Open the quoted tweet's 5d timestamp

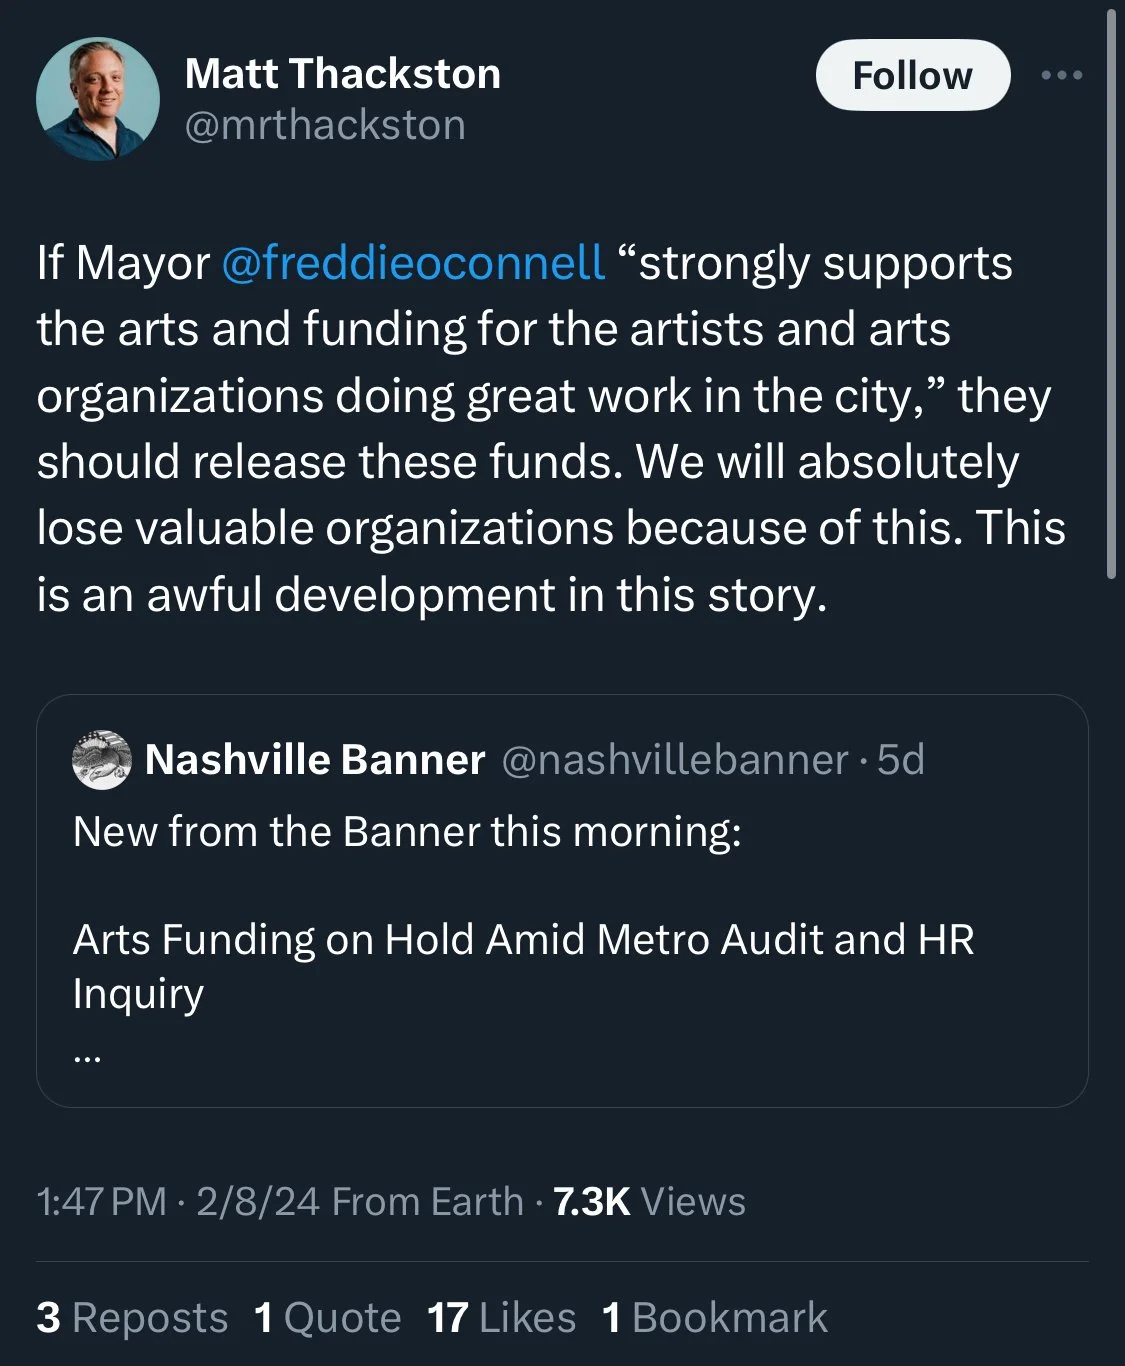pyautogui.click(x=901, y=760)
